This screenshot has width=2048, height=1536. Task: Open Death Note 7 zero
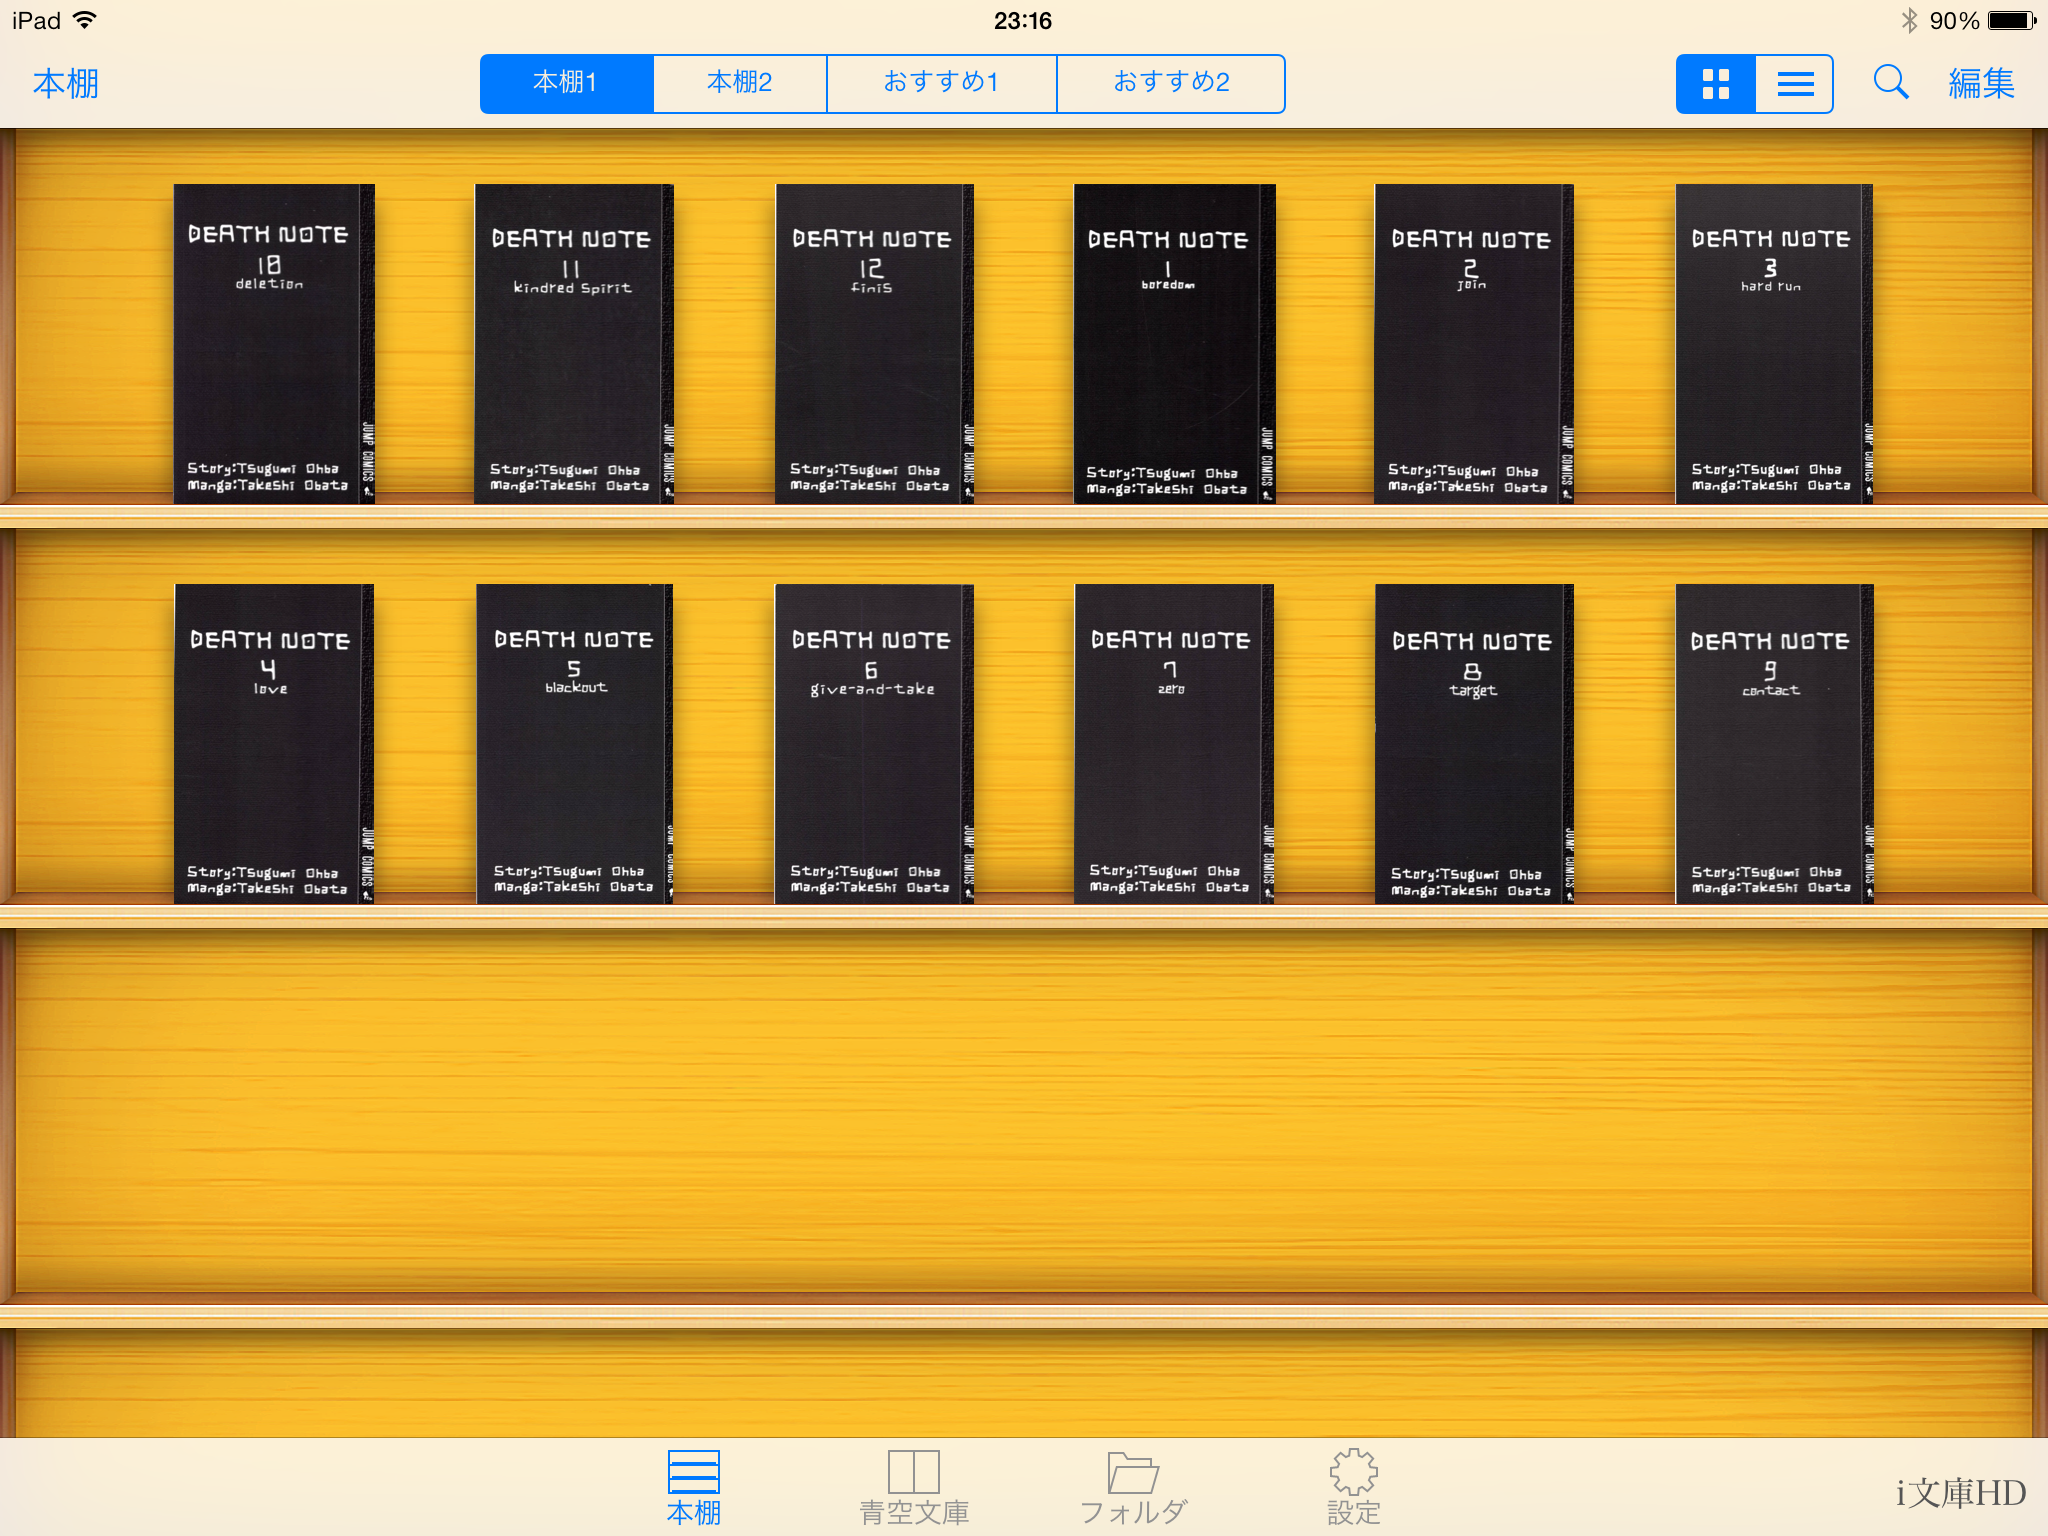point(1174,744)
